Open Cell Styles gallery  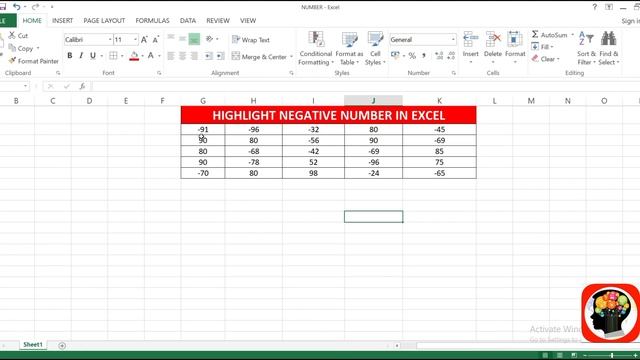tap(375, 48)
